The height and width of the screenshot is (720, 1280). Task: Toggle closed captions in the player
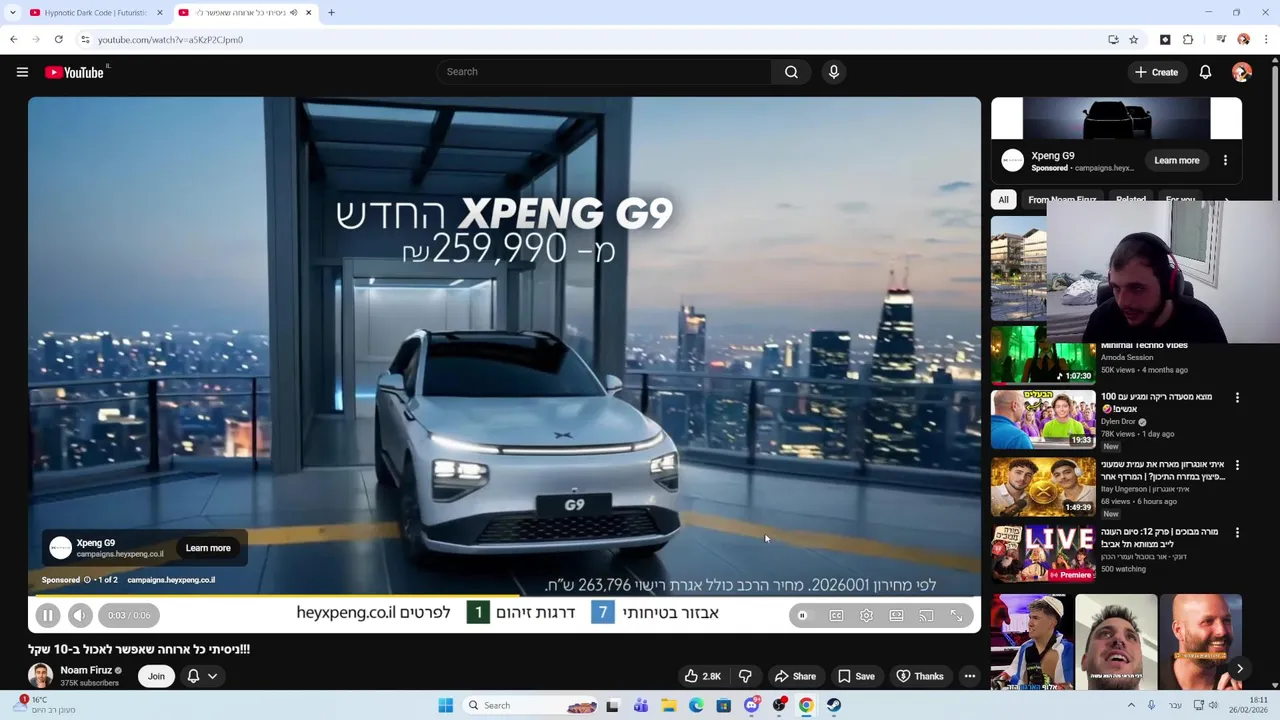[836, 615]
